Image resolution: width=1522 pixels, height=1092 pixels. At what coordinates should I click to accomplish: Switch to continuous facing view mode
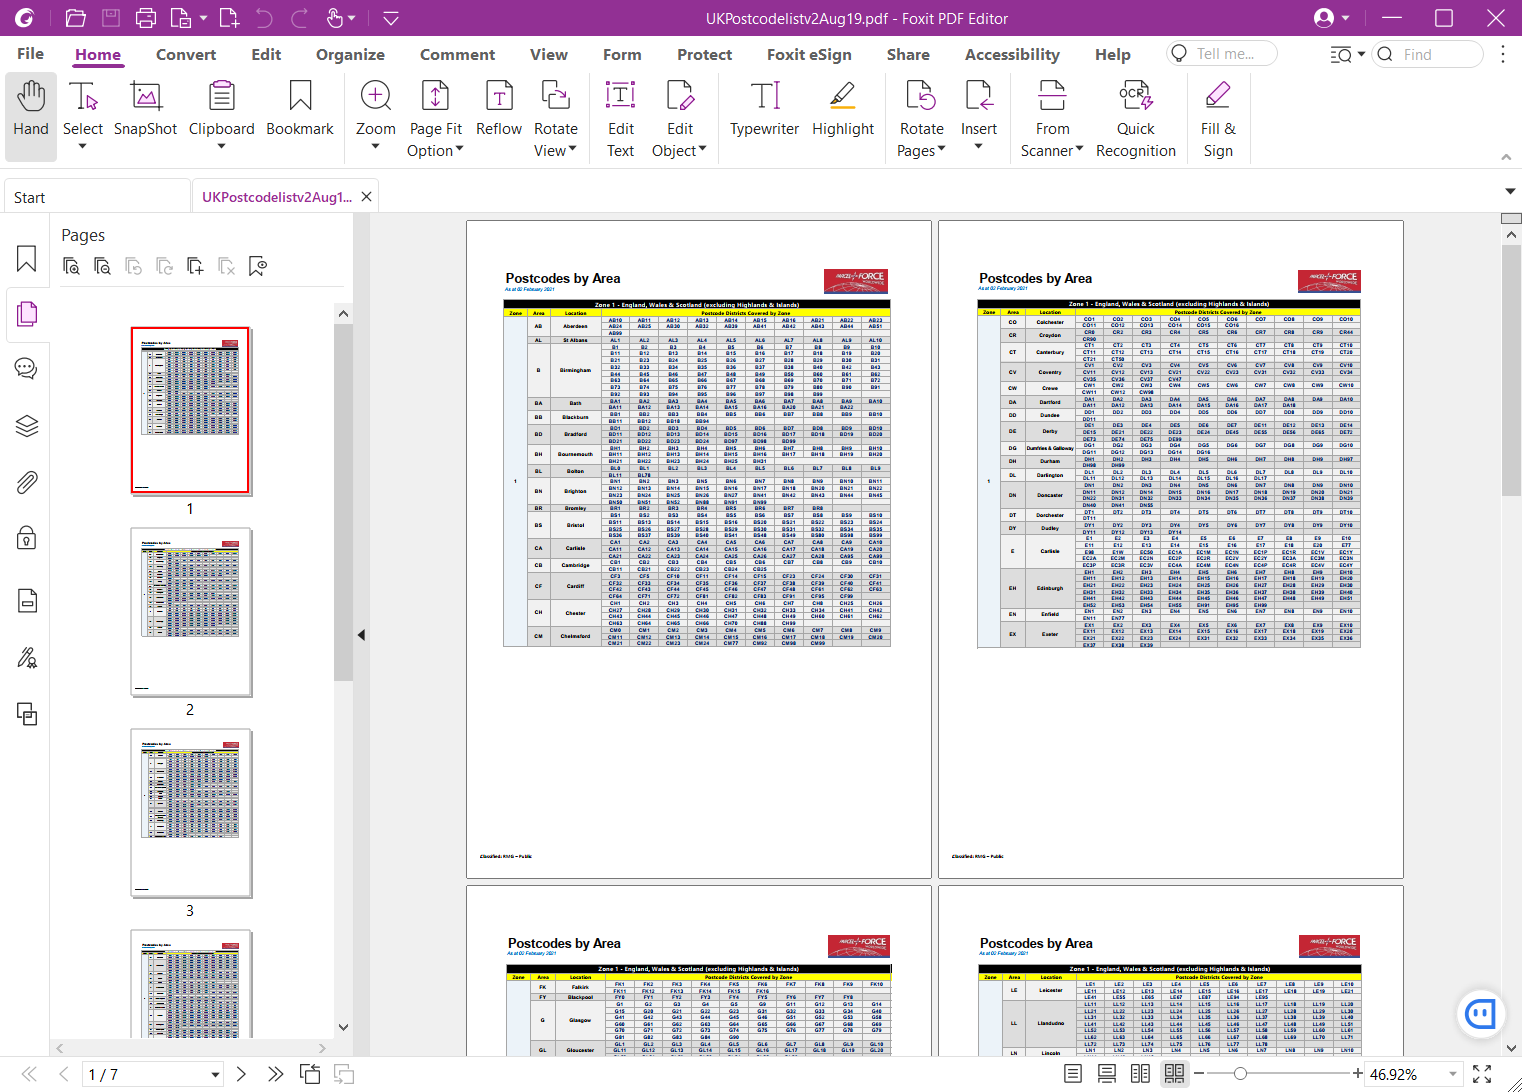1174,1074
